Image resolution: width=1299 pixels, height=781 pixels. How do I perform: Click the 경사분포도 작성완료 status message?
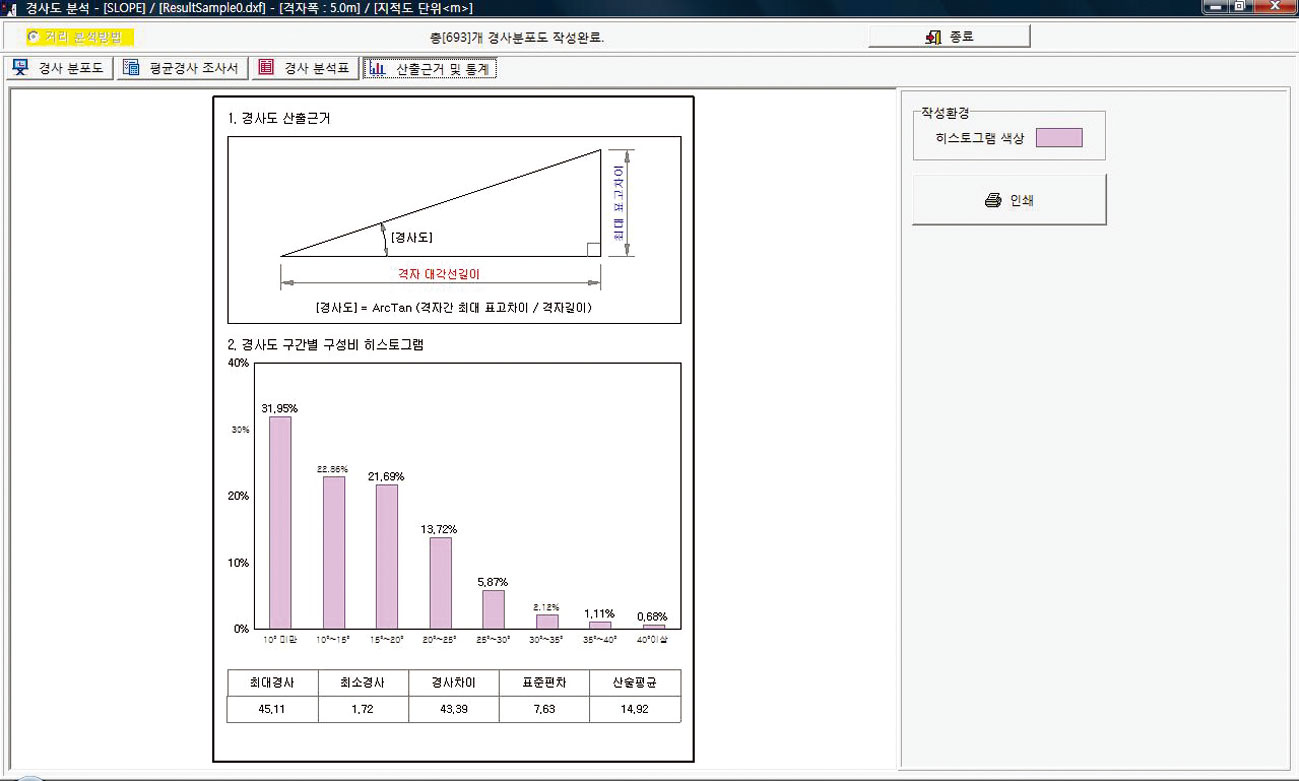click(516, 38)
